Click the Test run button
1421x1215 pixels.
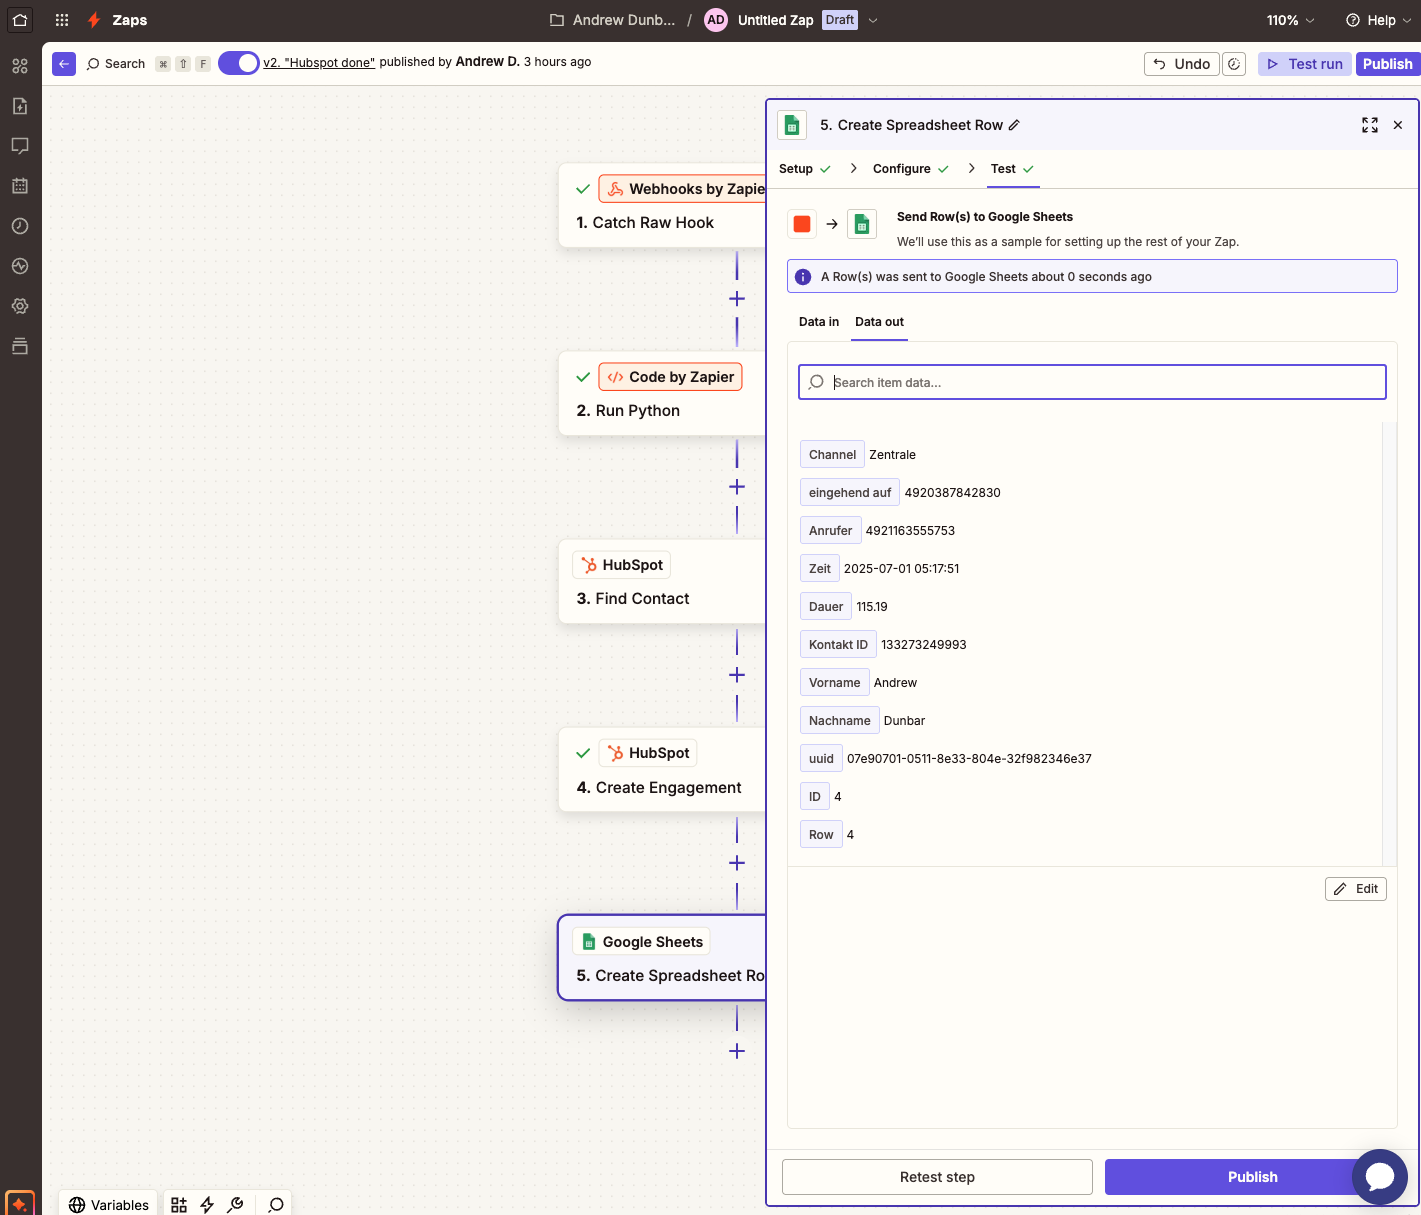(x=1305, y=64)
